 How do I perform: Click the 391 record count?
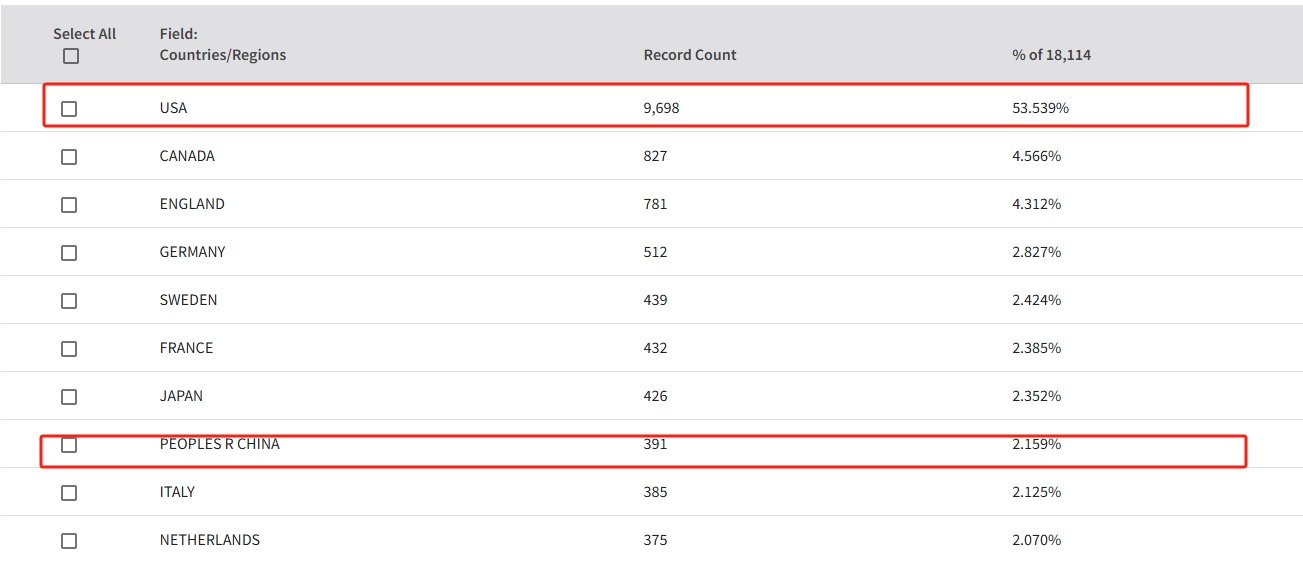click(655, 444)
